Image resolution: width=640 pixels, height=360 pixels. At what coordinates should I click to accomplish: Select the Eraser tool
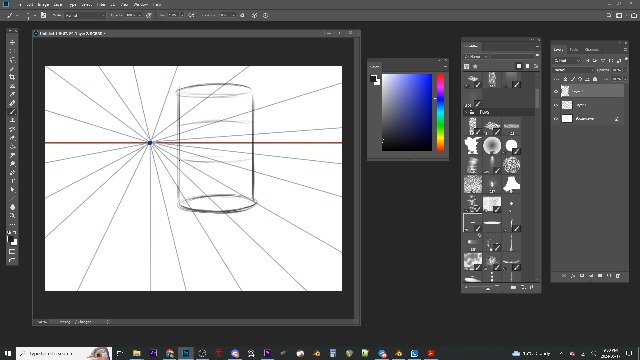(12, 138)
